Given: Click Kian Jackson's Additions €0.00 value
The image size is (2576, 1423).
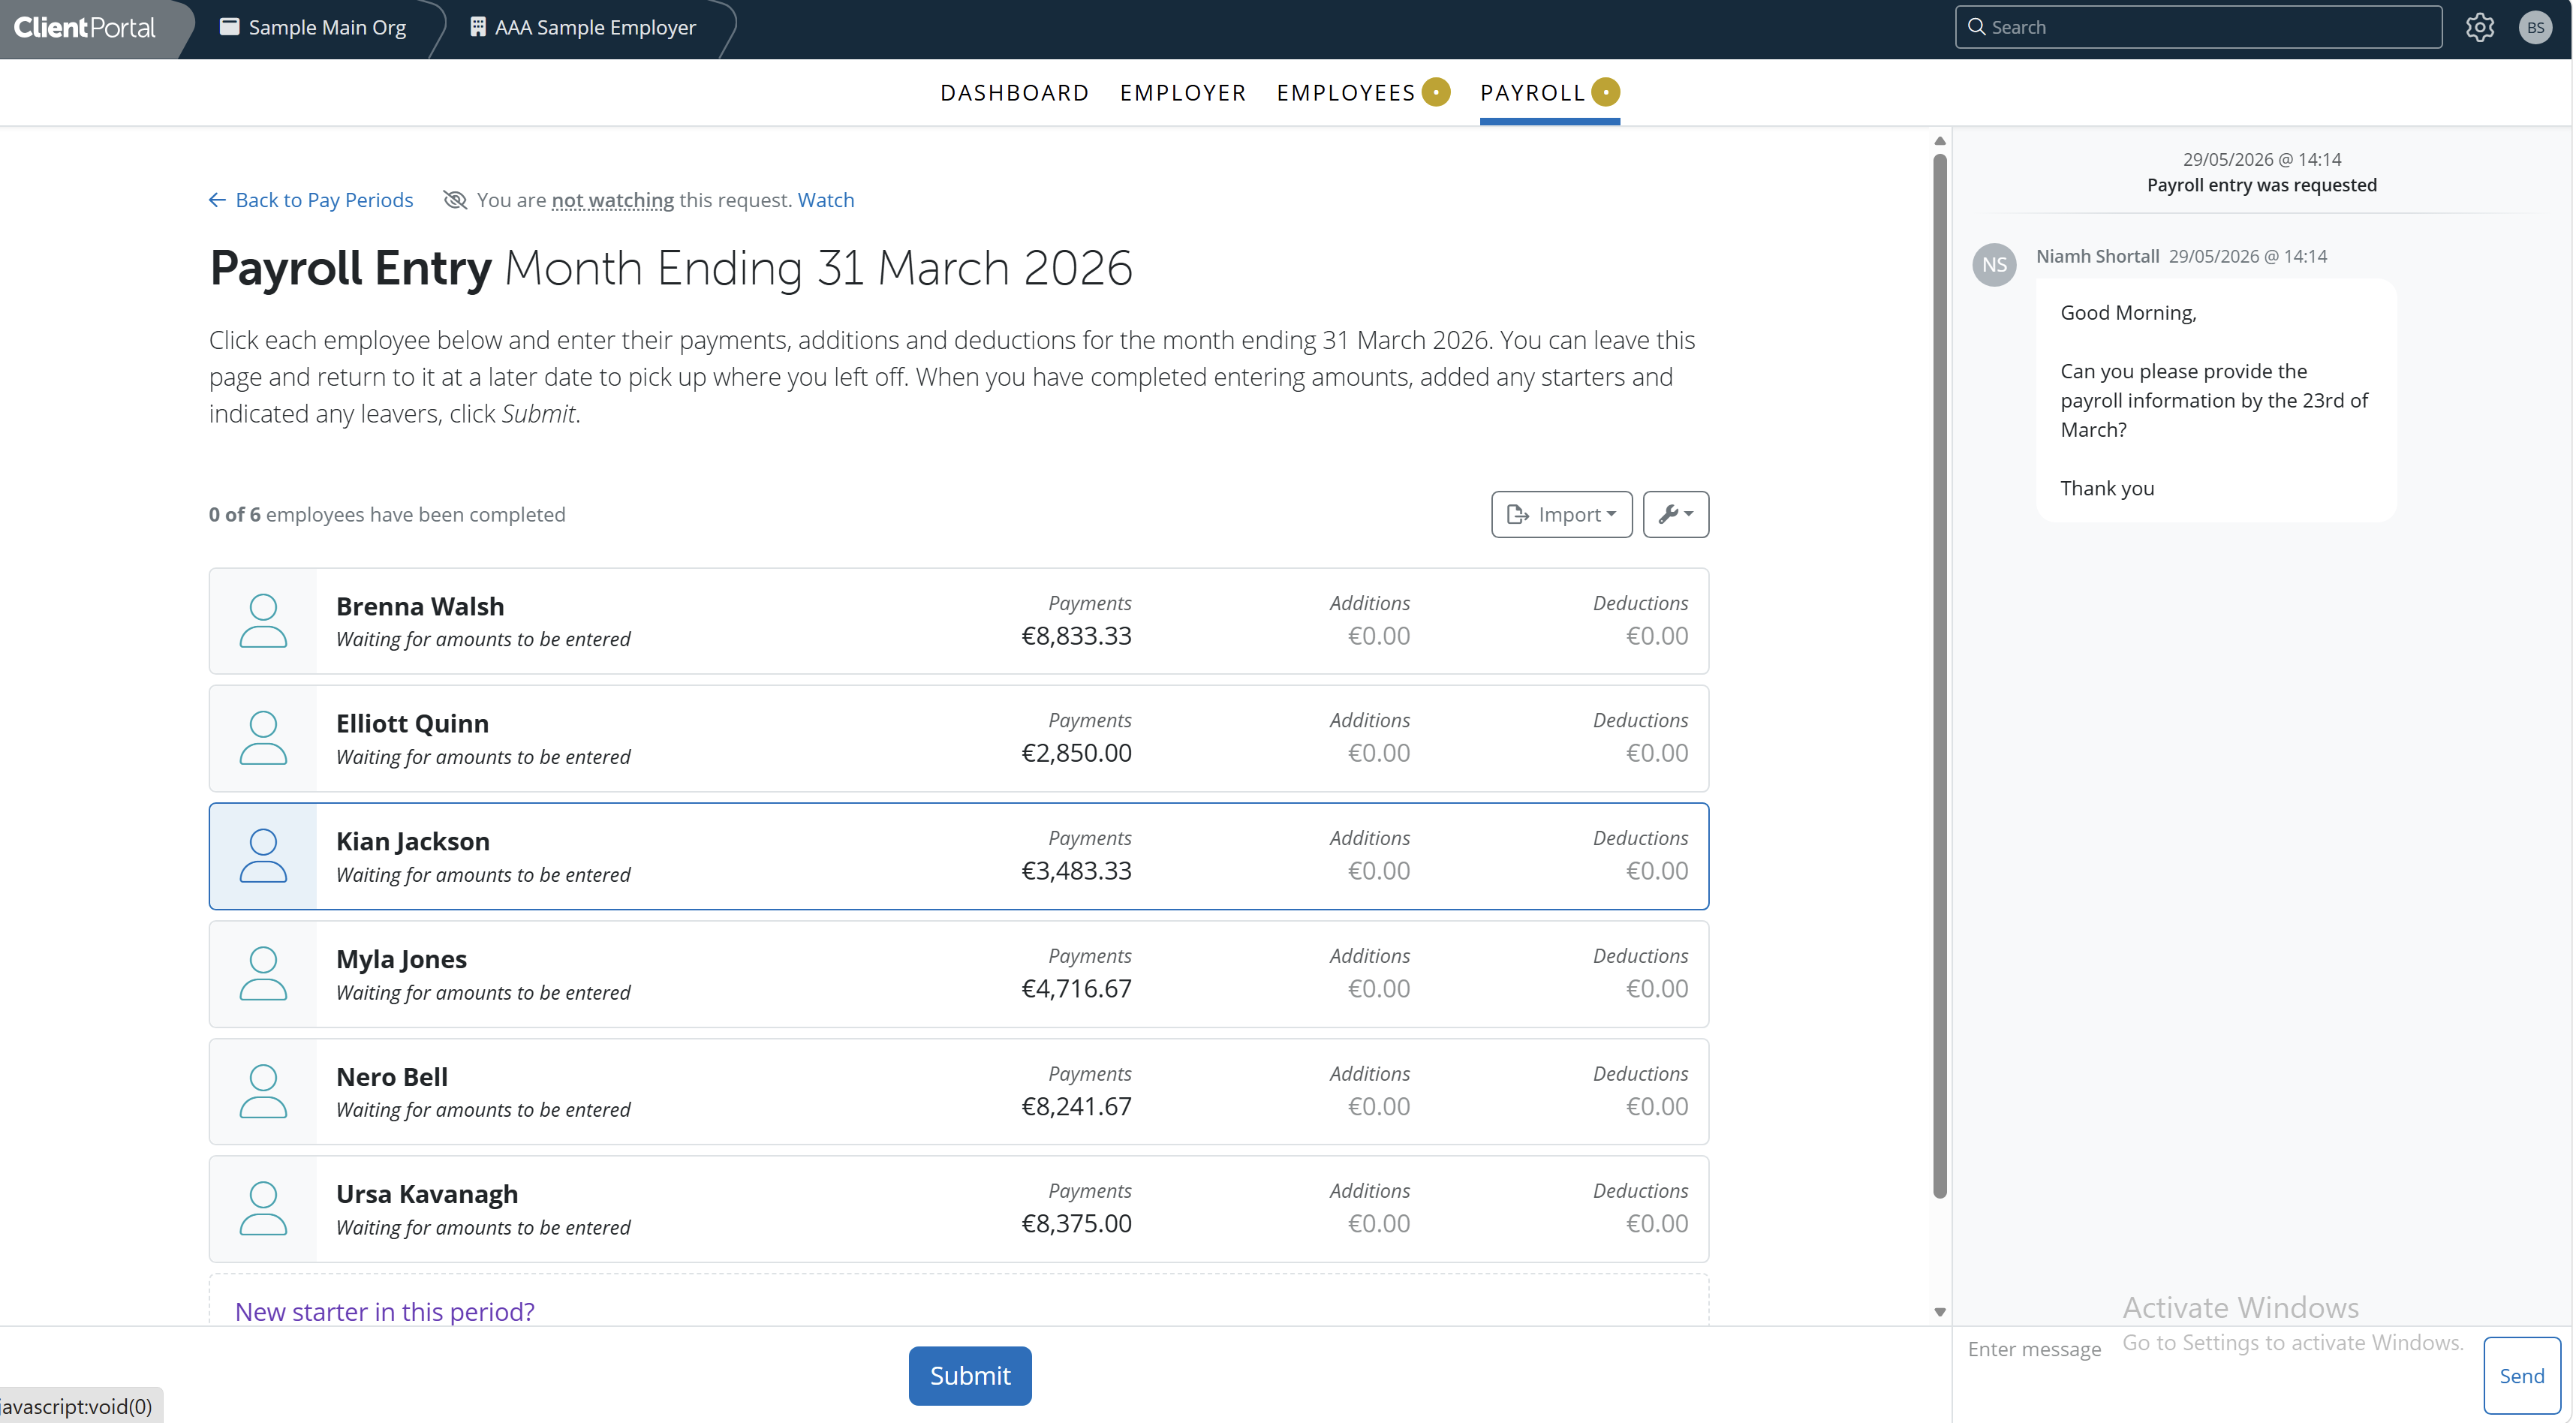Looking at the screenshot, I should tap(1378, 871).
